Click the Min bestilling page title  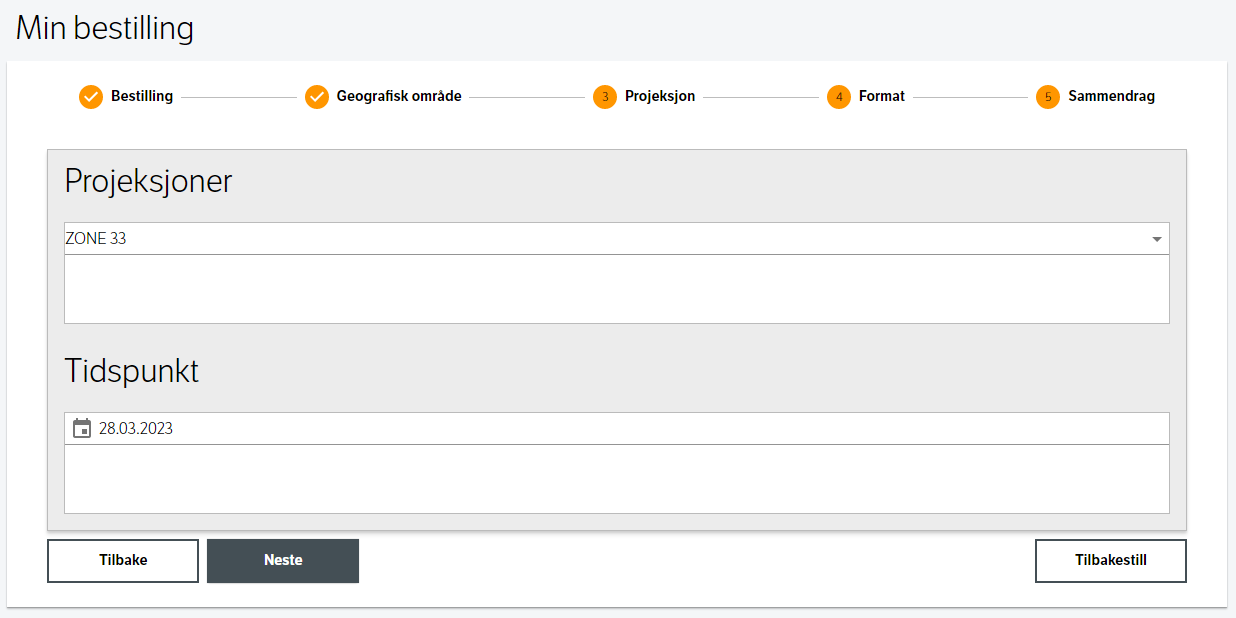coord(105,28)
